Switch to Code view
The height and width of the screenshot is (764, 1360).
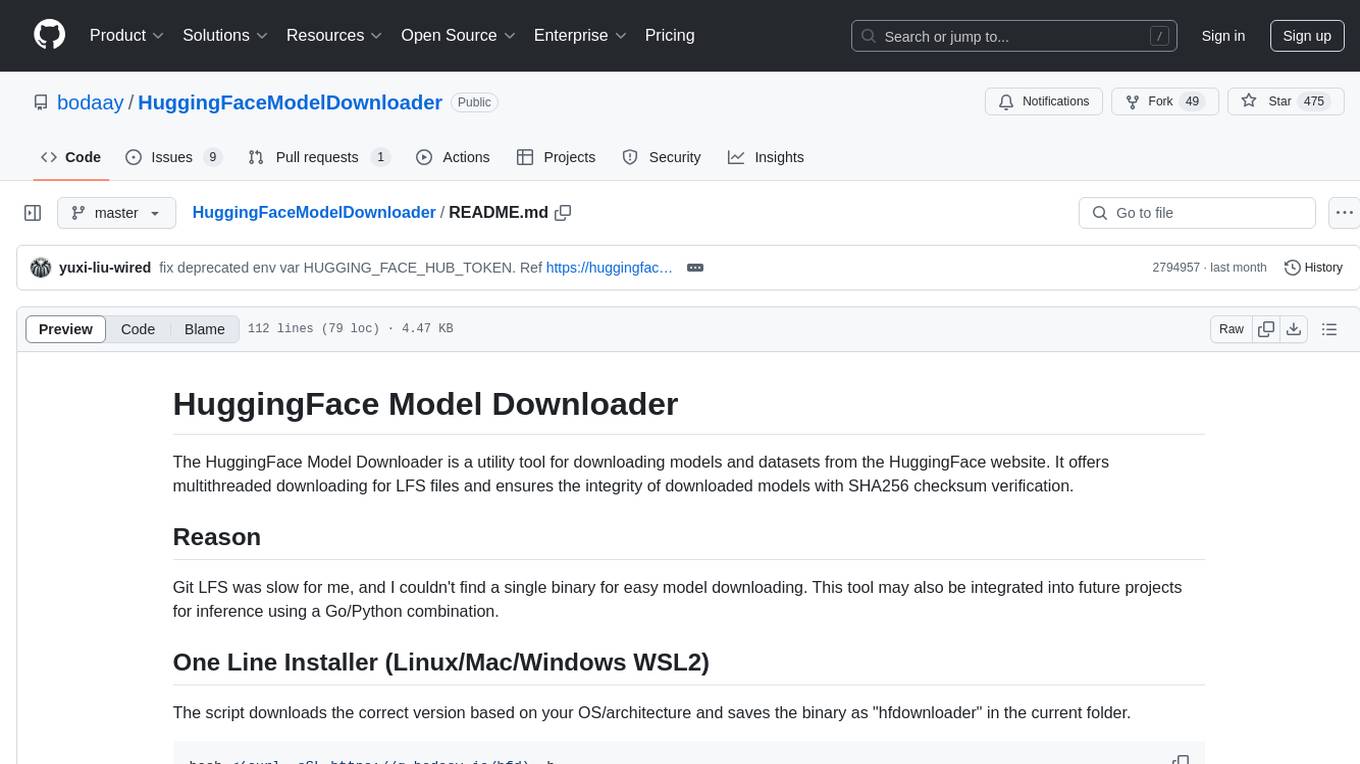tap(138, 329)
